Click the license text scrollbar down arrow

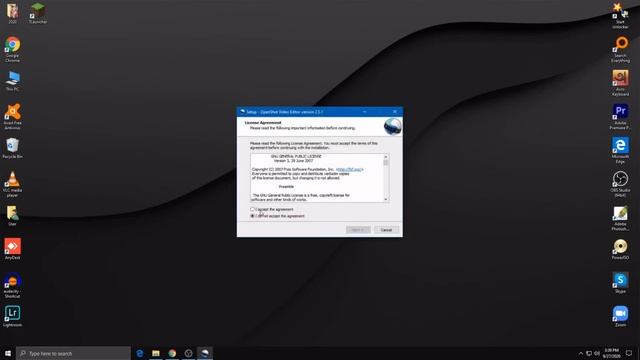tap(385, 199)
